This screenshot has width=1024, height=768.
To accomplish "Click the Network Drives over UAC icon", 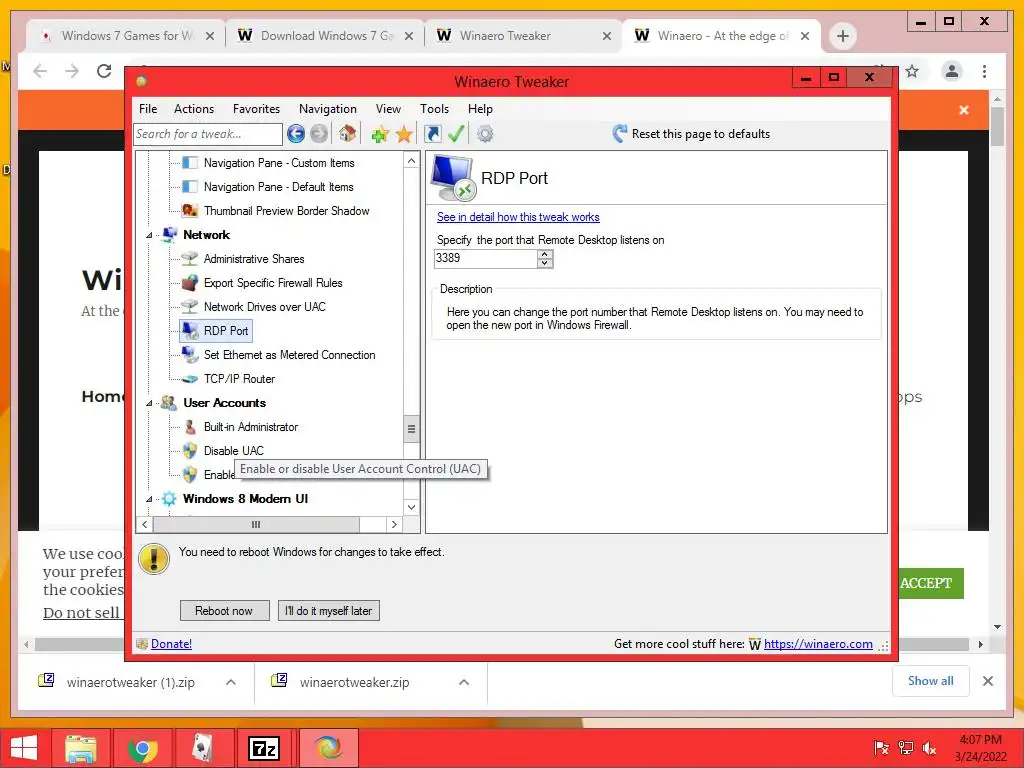I will click(189, 306).
